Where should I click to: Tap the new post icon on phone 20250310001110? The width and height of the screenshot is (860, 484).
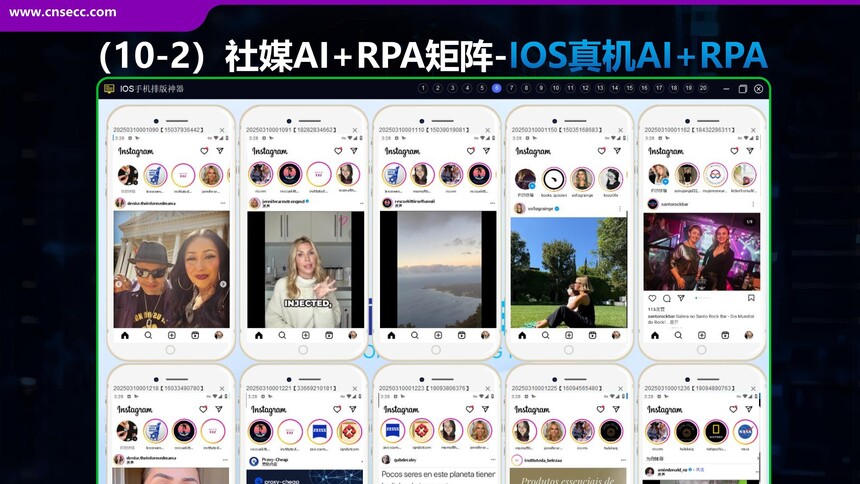[438, 335]
